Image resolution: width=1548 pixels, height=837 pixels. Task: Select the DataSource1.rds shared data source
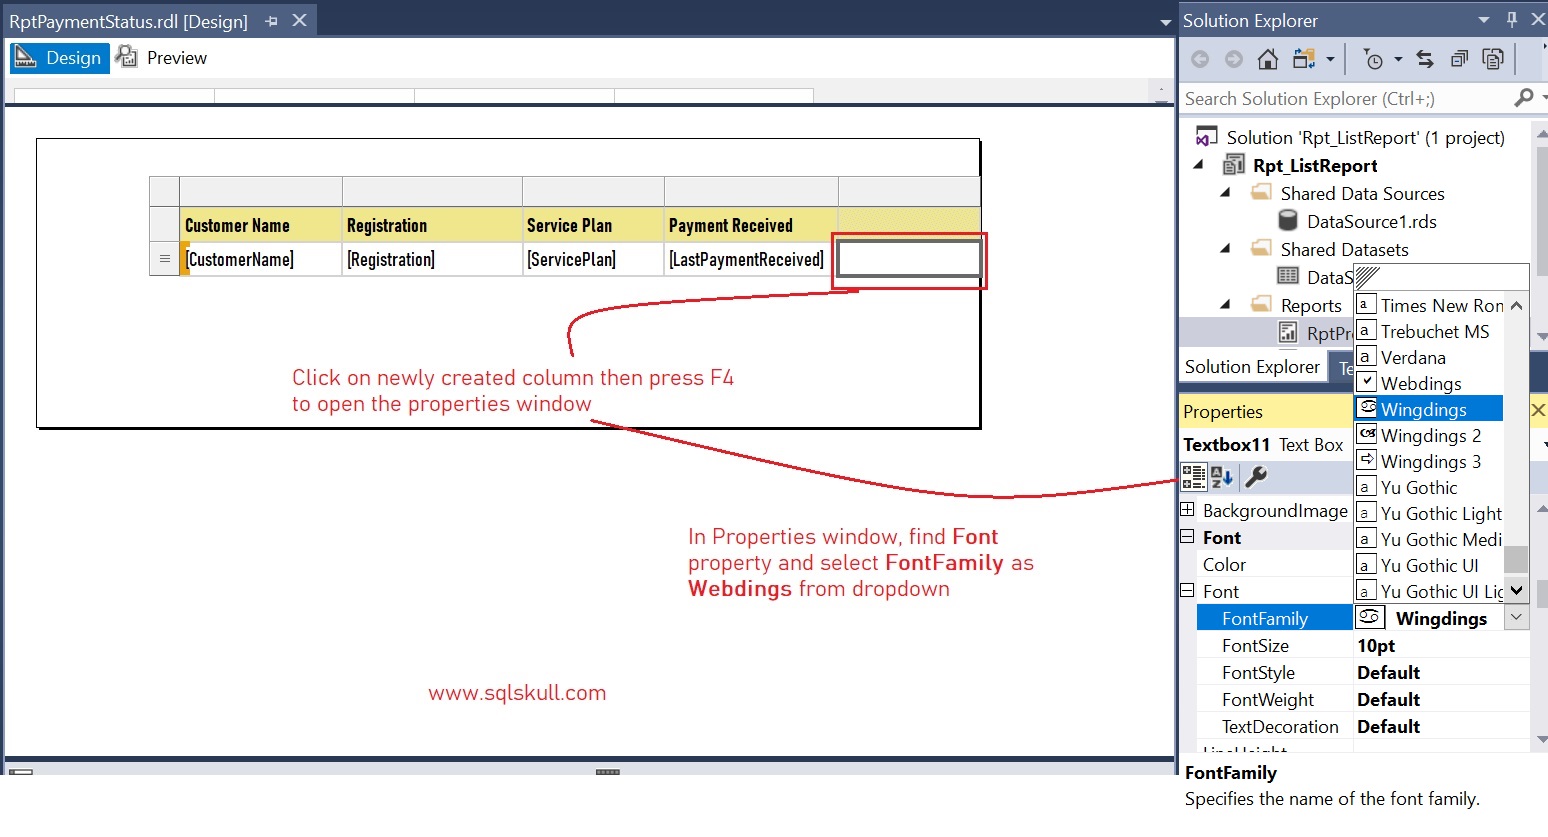(1371, 222)
